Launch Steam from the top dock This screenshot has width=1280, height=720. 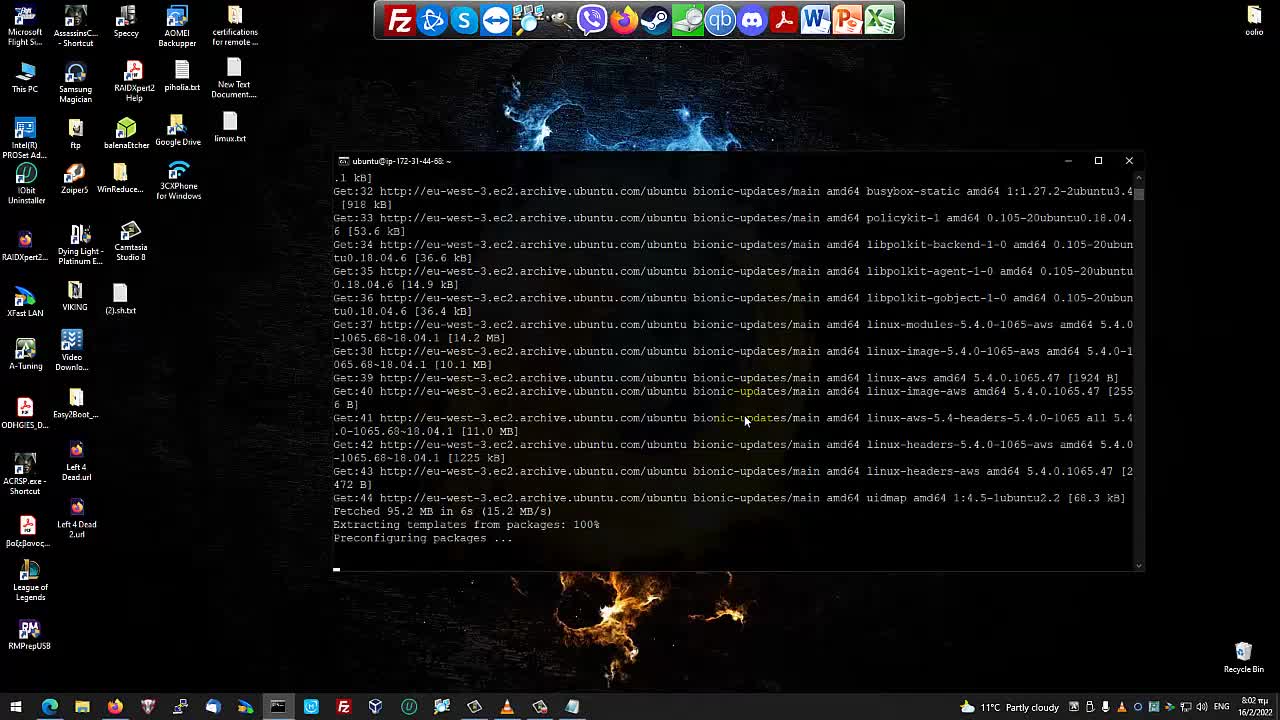pos(656,20)
